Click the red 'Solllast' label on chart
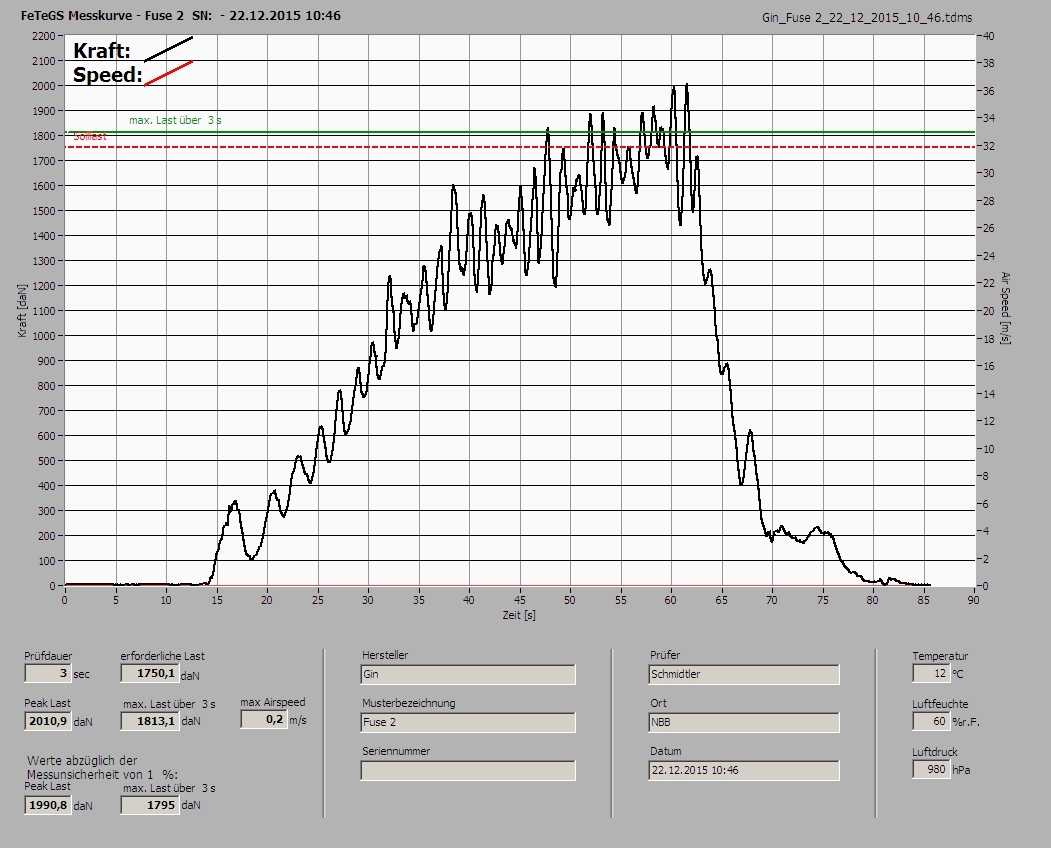Screen dimensions: 1051x848 click(x=90, y=136)
